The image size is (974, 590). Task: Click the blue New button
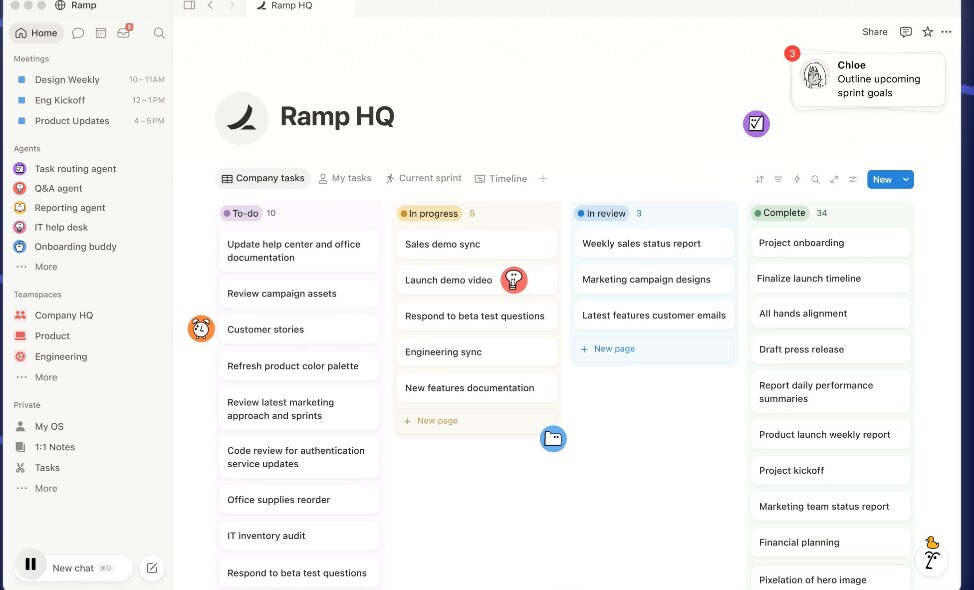[882, 179]
